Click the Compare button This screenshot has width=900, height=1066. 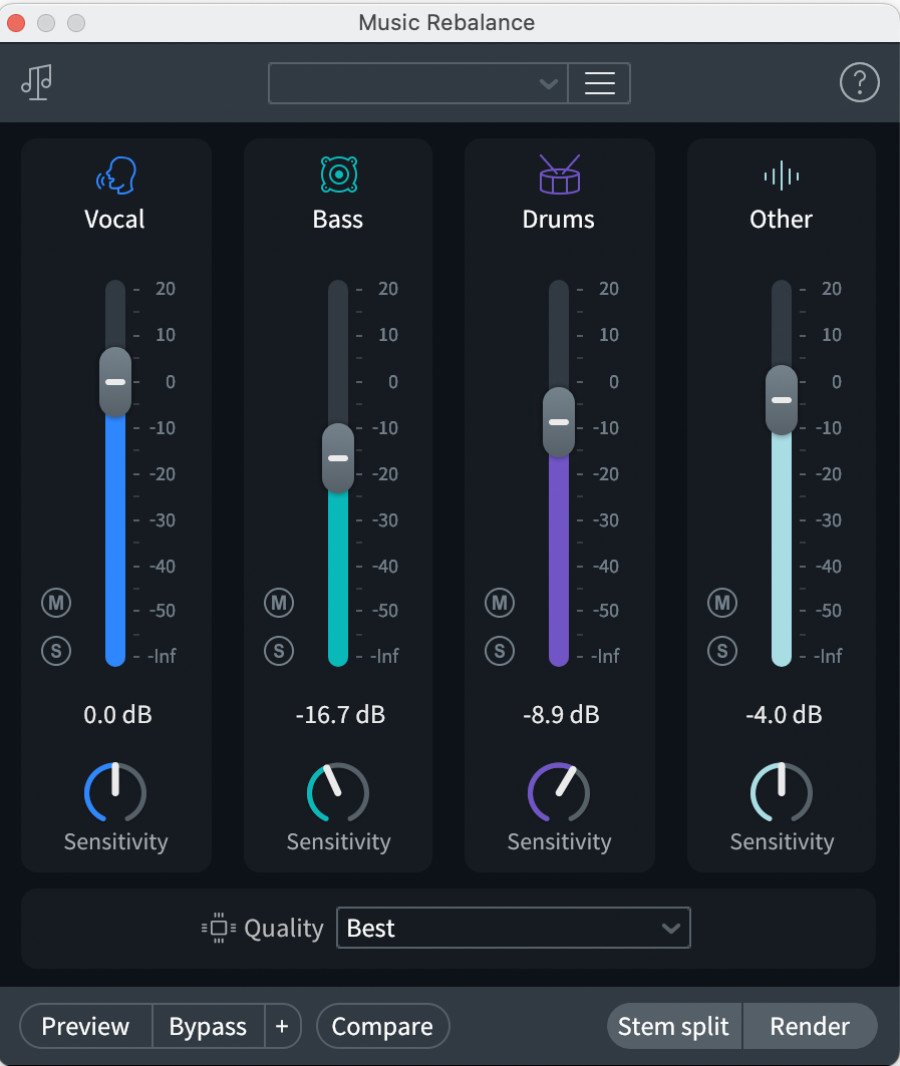coord(383,1026)
